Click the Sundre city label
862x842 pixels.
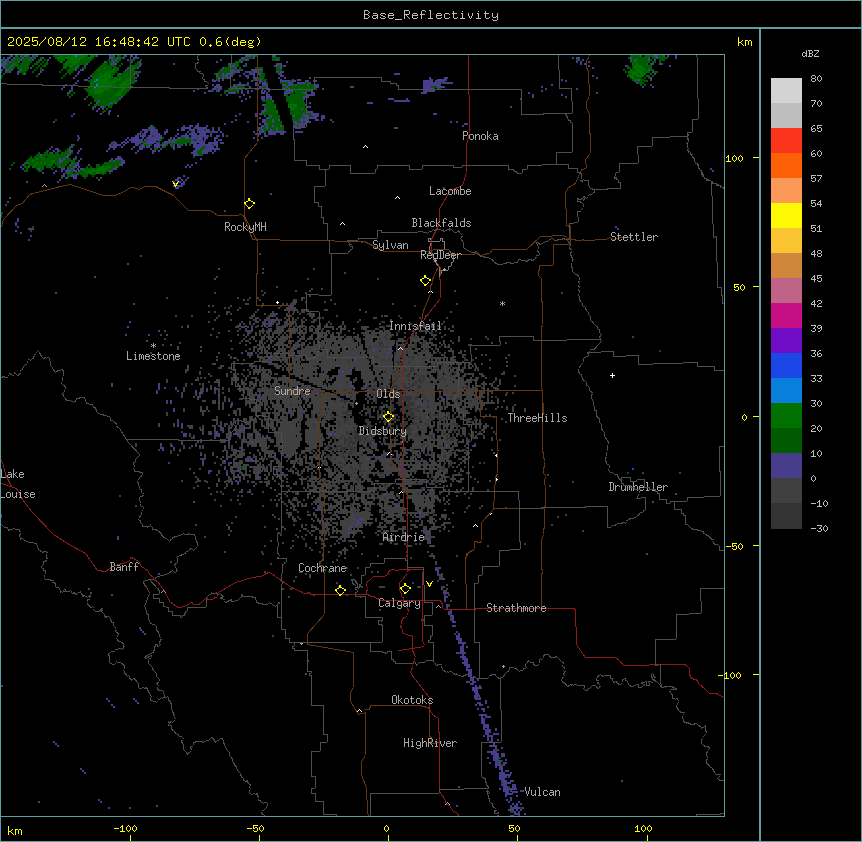point(292,391)
